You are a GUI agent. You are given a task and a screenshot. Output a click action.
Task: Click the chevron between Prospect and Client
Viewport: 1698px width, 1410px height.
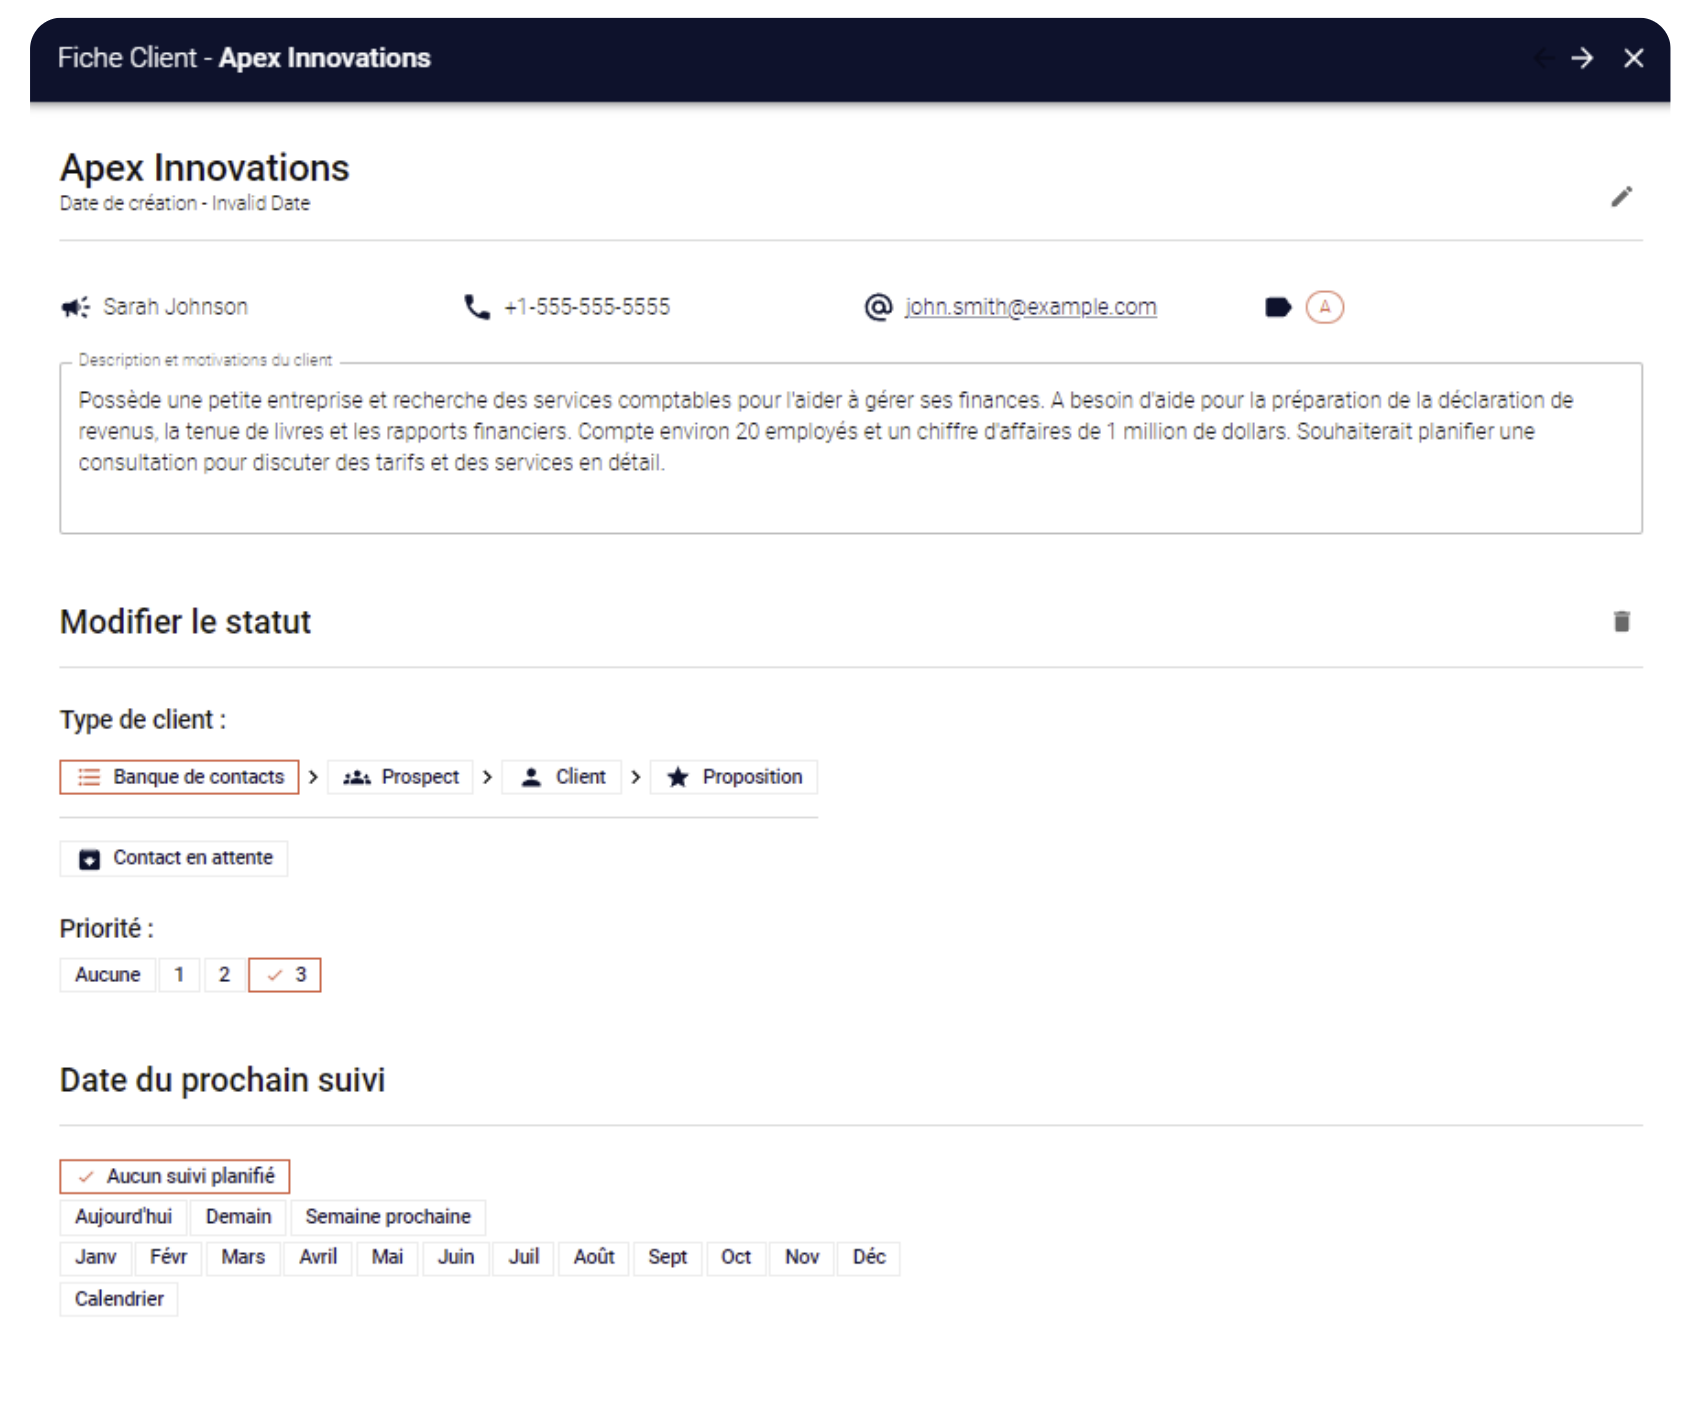[x=487, y=777]
